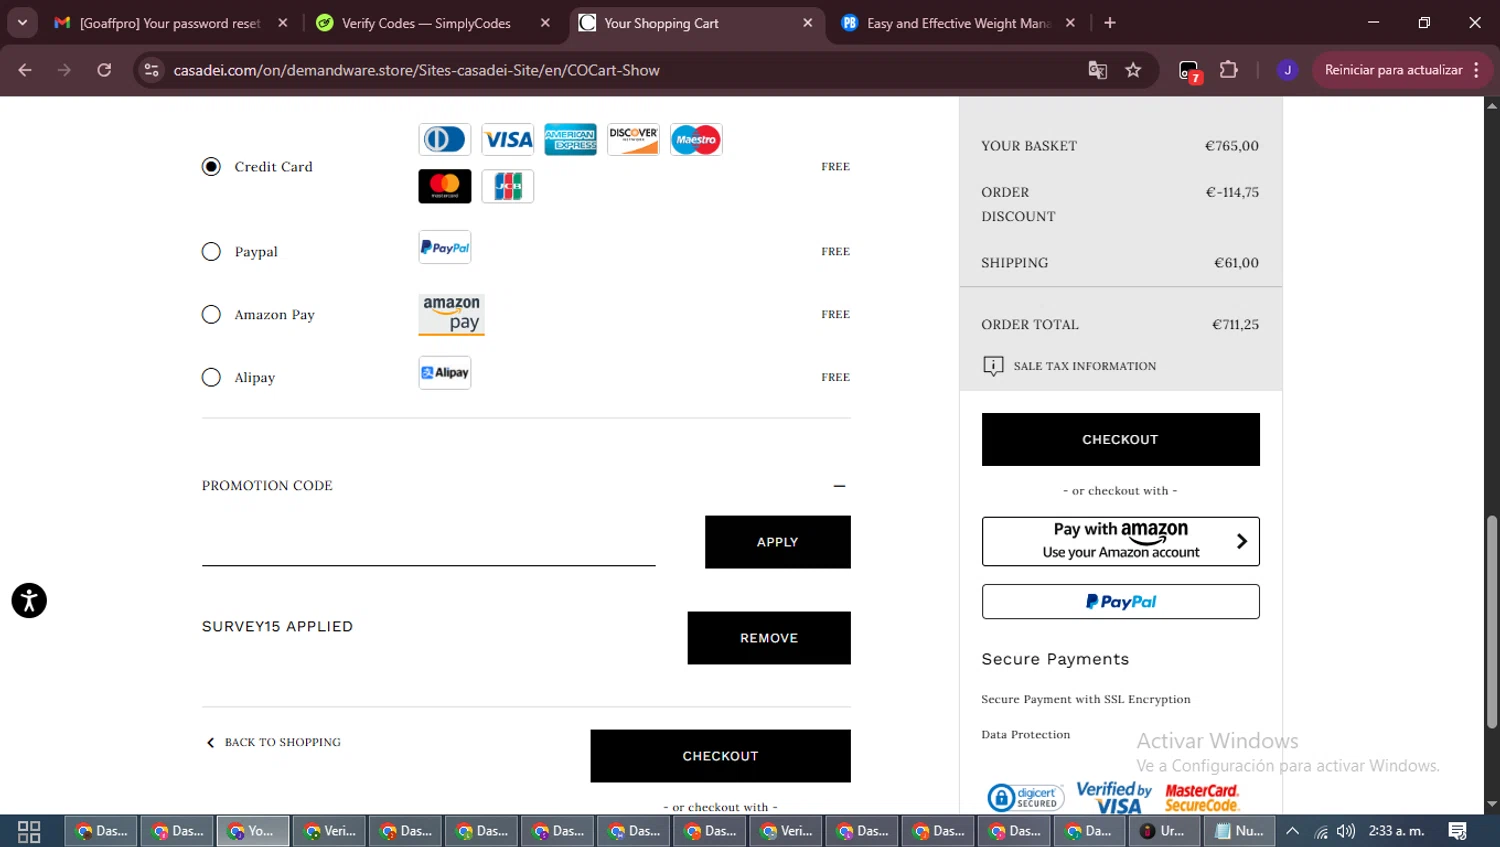Screen dimensions: 1500x847
Task: Click the Order Discount amount €-114,75
Action: click(x=1232, y=192)
